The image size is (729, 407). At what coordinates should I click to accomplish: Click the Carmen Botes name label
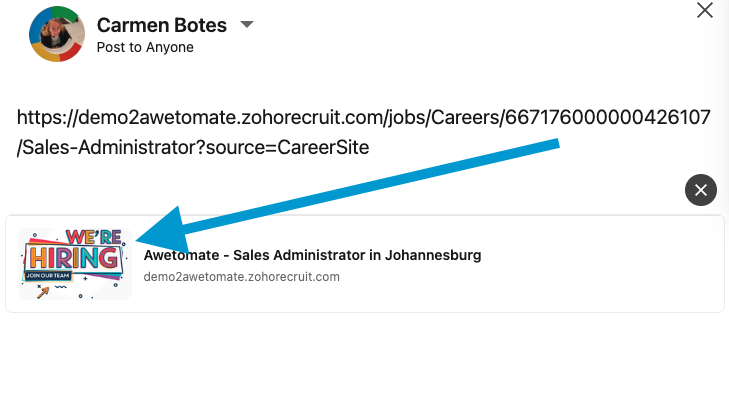(x=161, y=25)
